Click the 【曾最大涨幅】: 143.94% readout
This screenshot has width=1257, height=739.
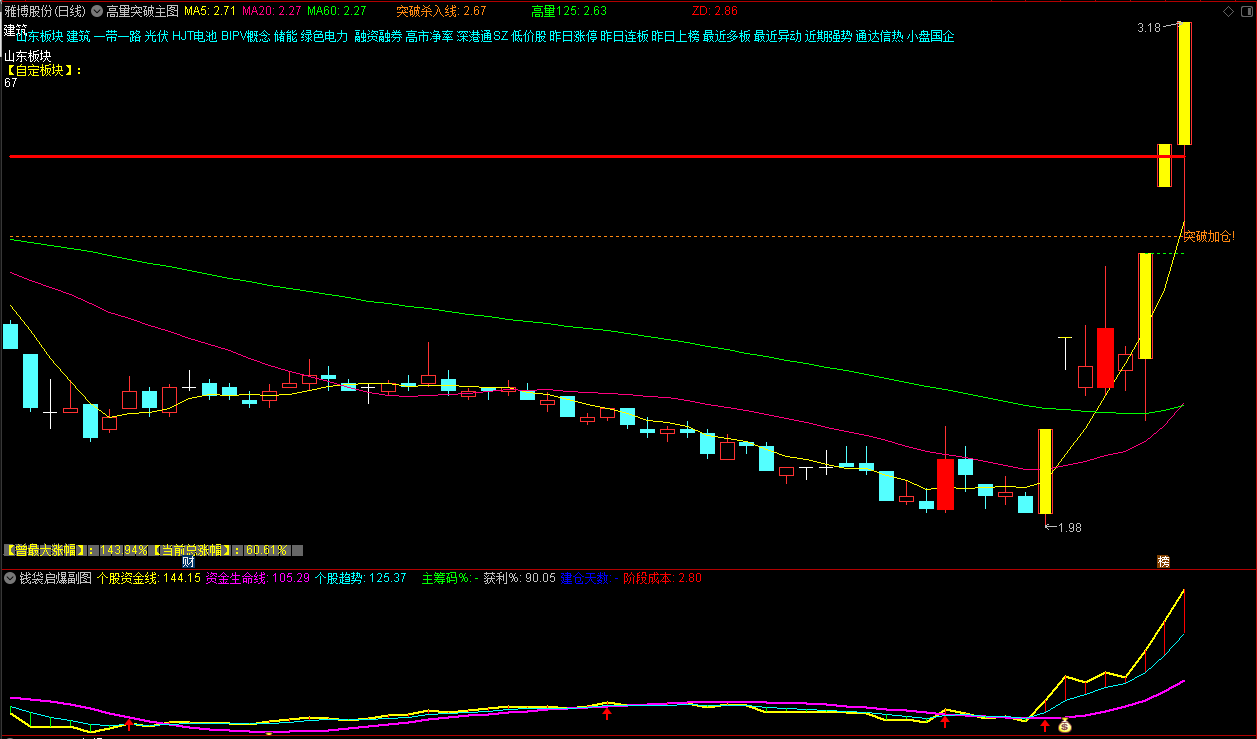pyautogui.click(x=76, y=550)
